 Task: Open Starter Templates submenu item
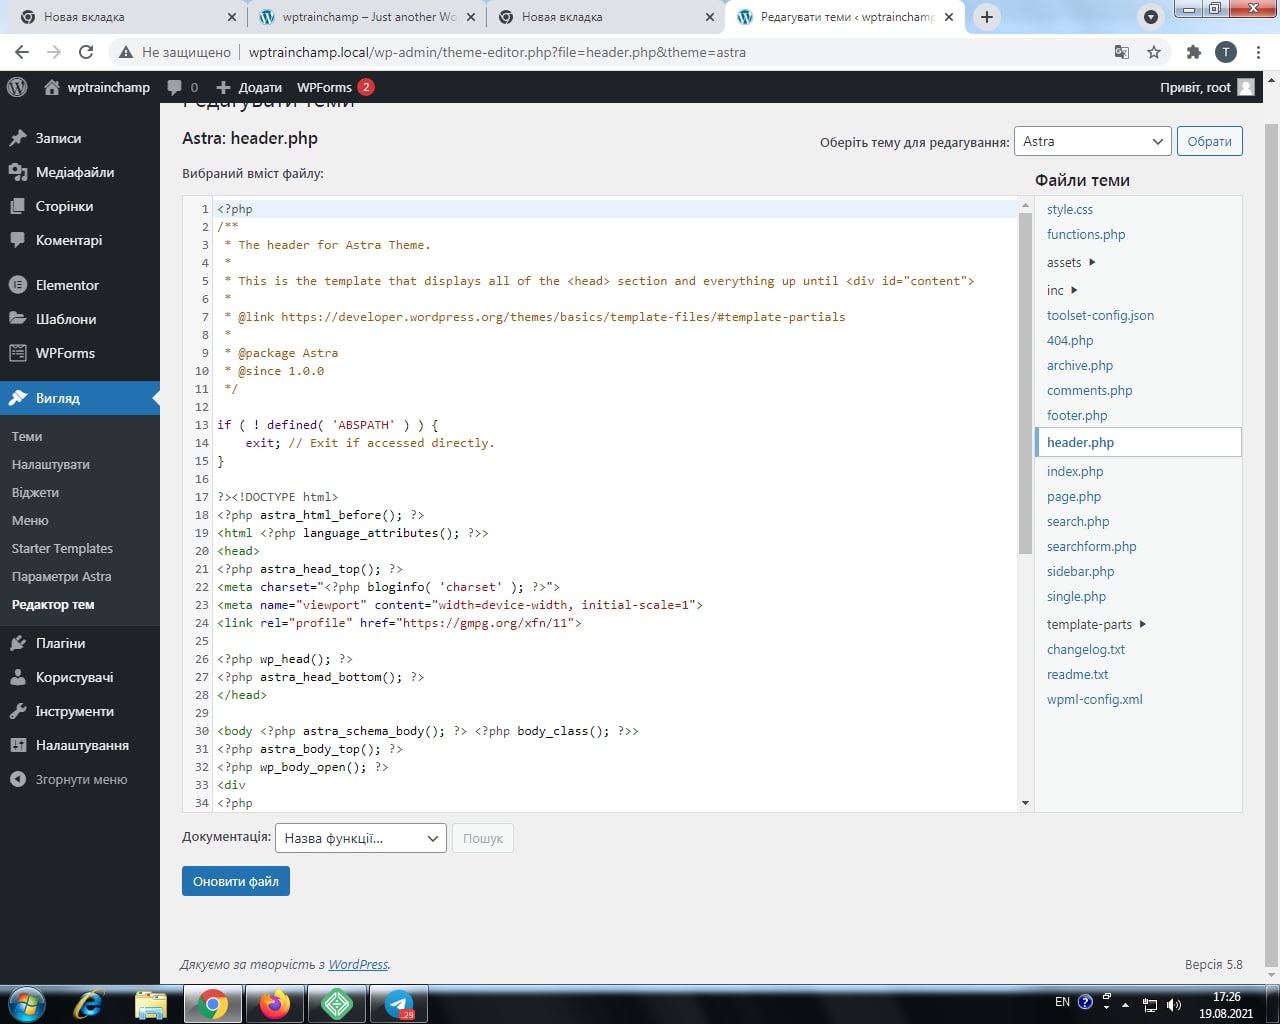coord(62,548)
